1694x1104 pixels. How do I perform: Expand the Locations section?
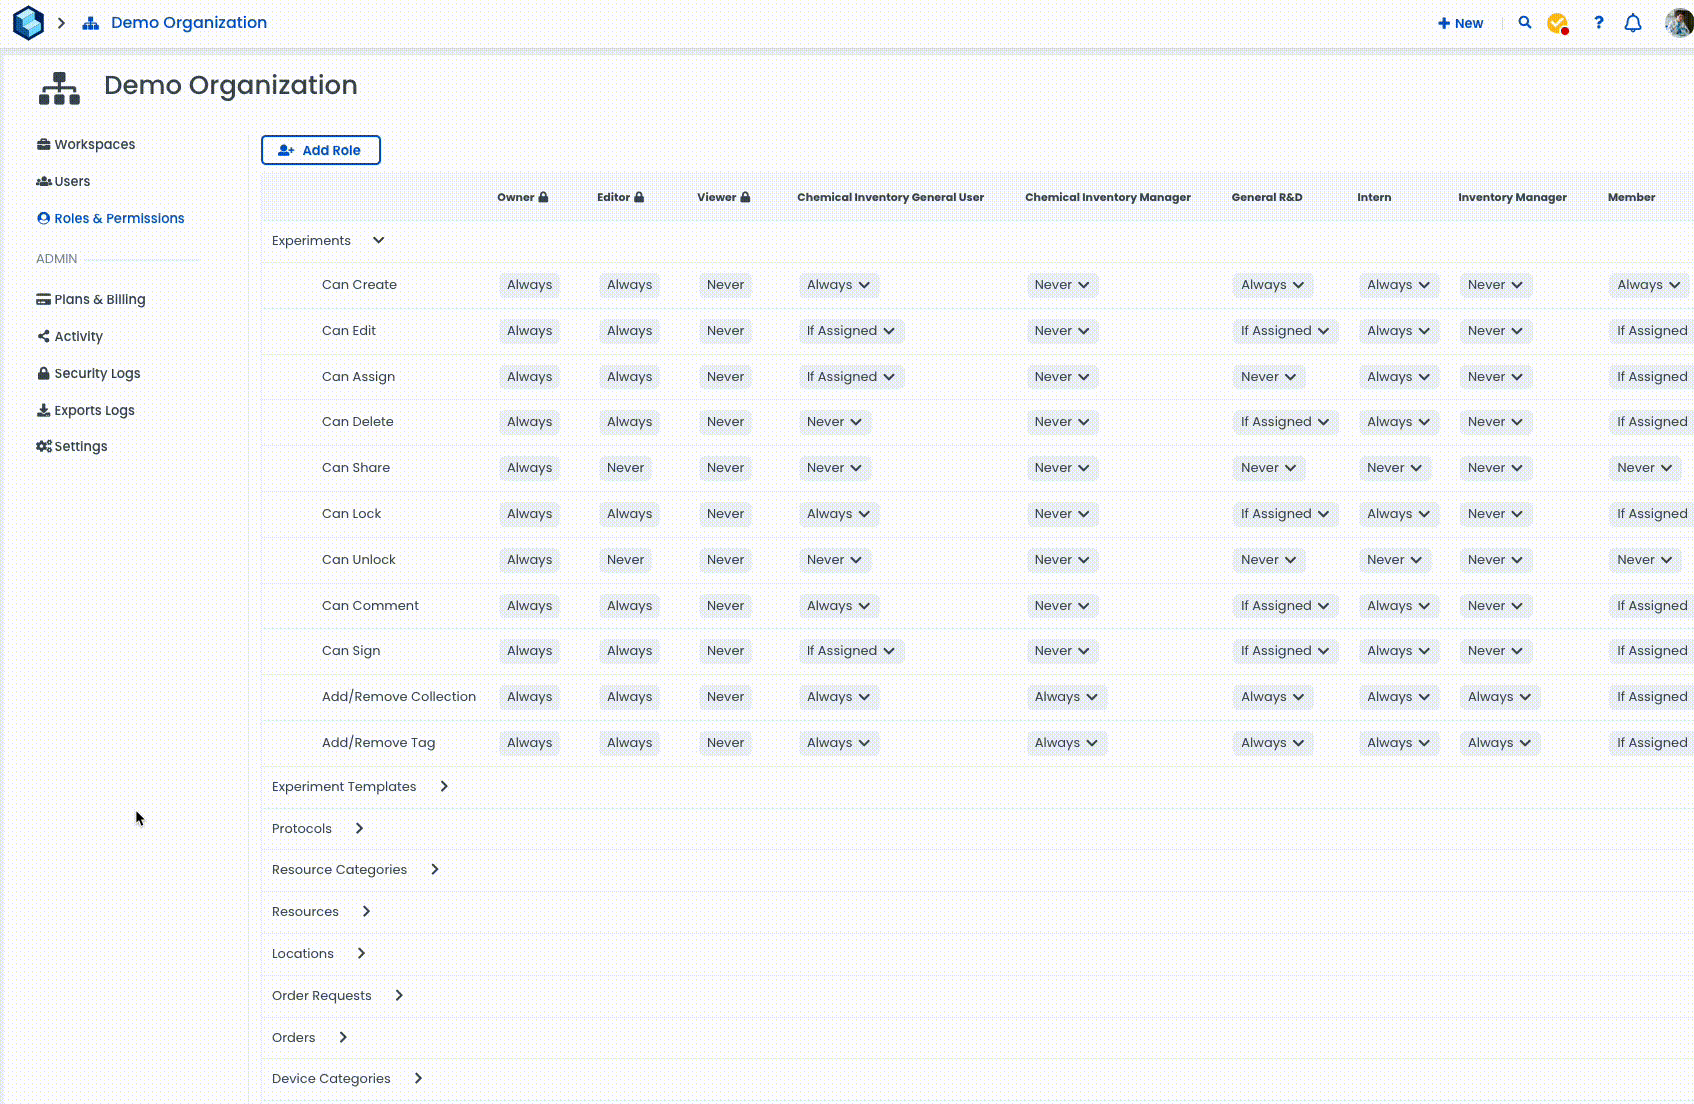361,953
